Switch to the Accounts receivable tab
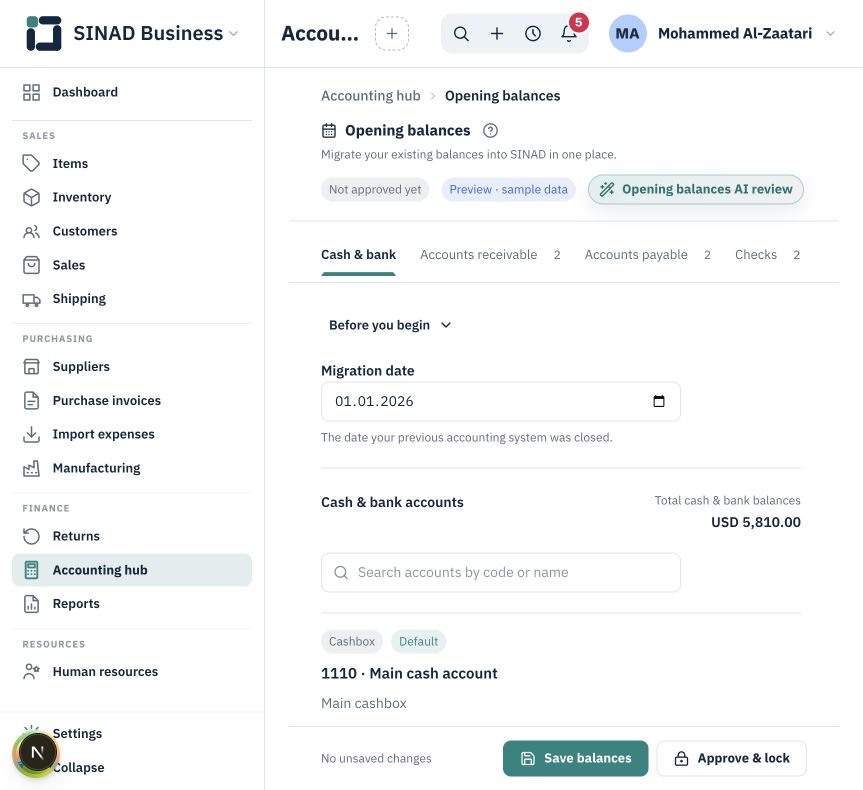The width and height of the screenshot is (863, 790). click(x=490, y=255)
